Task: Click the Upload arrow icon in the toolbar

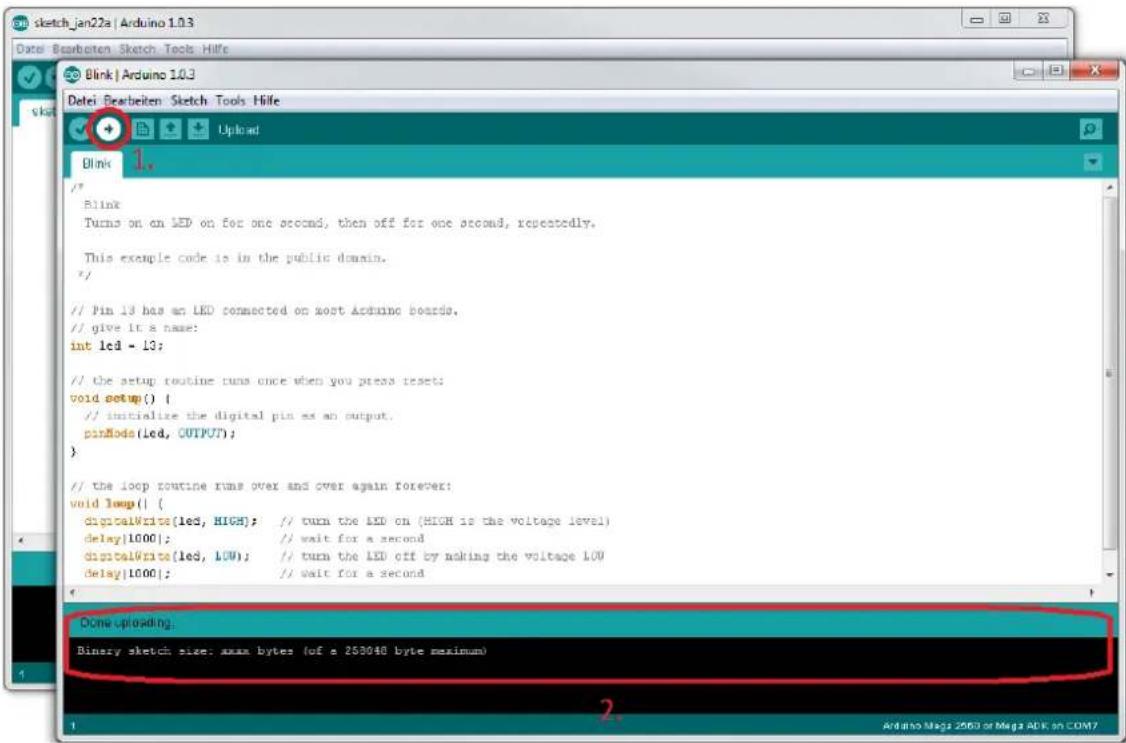Action: click(x=108, y=129)
